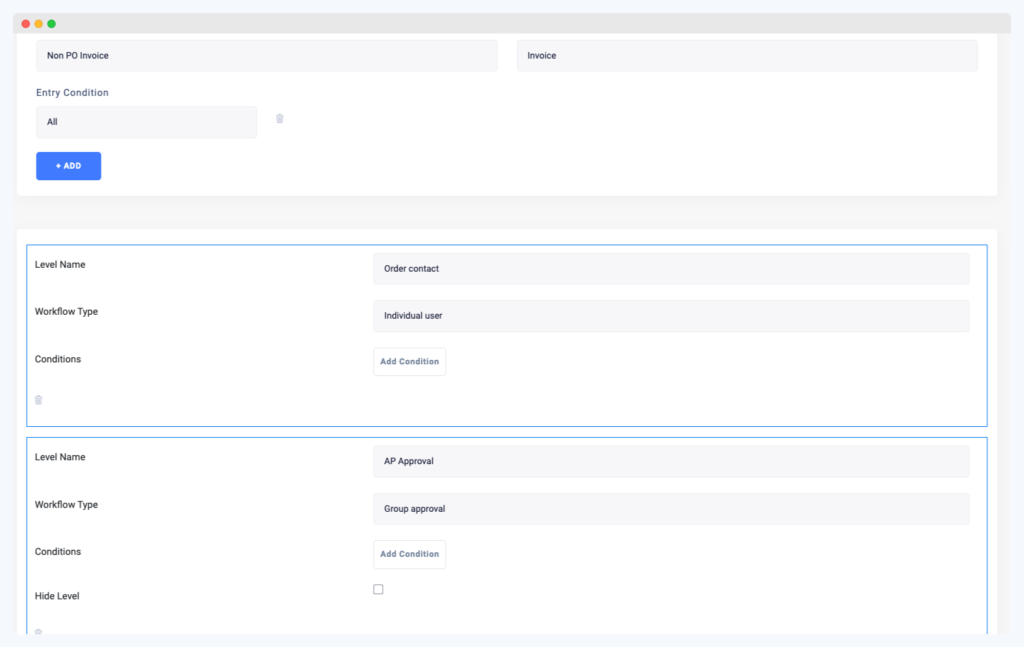The width and height of the screenshot is (1024, 647).
Task: Add a condition to the AP Approval level
Action: coord(409,554)
